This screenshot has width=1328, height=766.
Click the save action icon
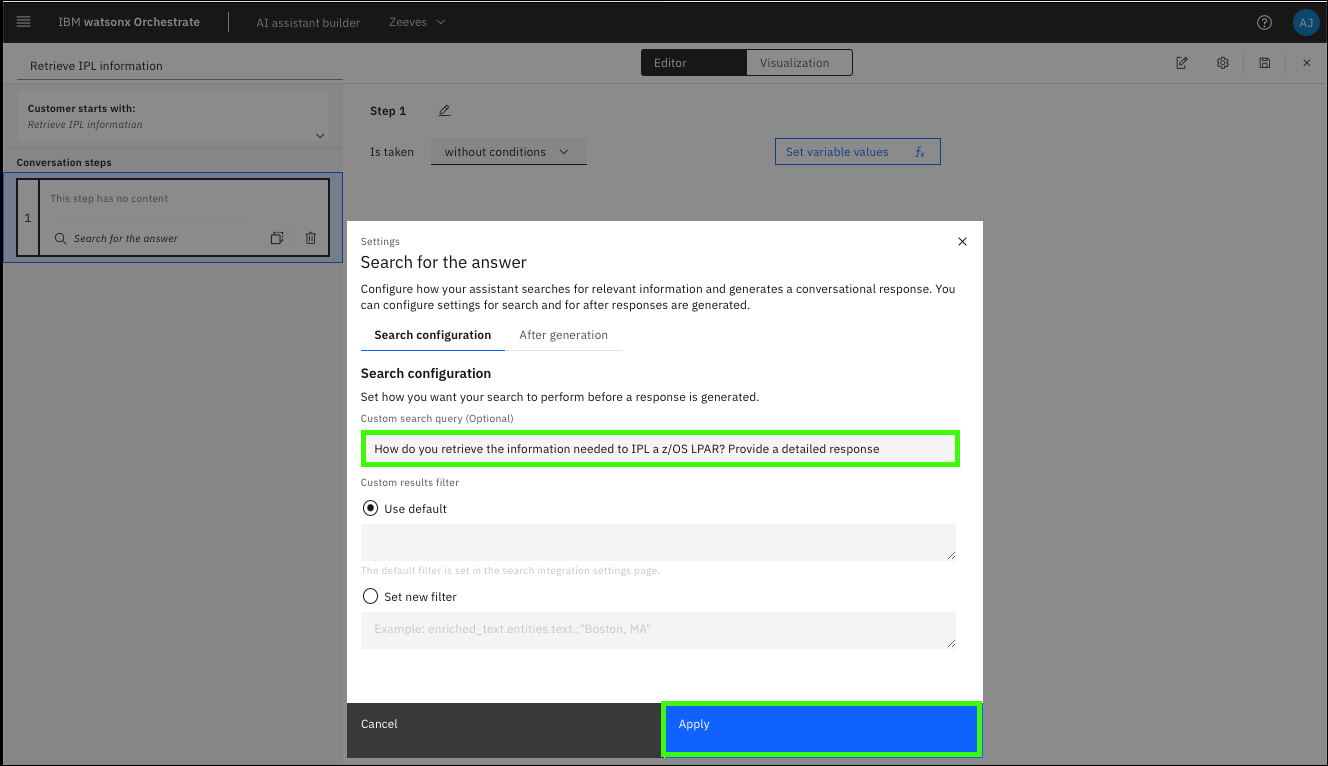click(x=1264, y=63)
